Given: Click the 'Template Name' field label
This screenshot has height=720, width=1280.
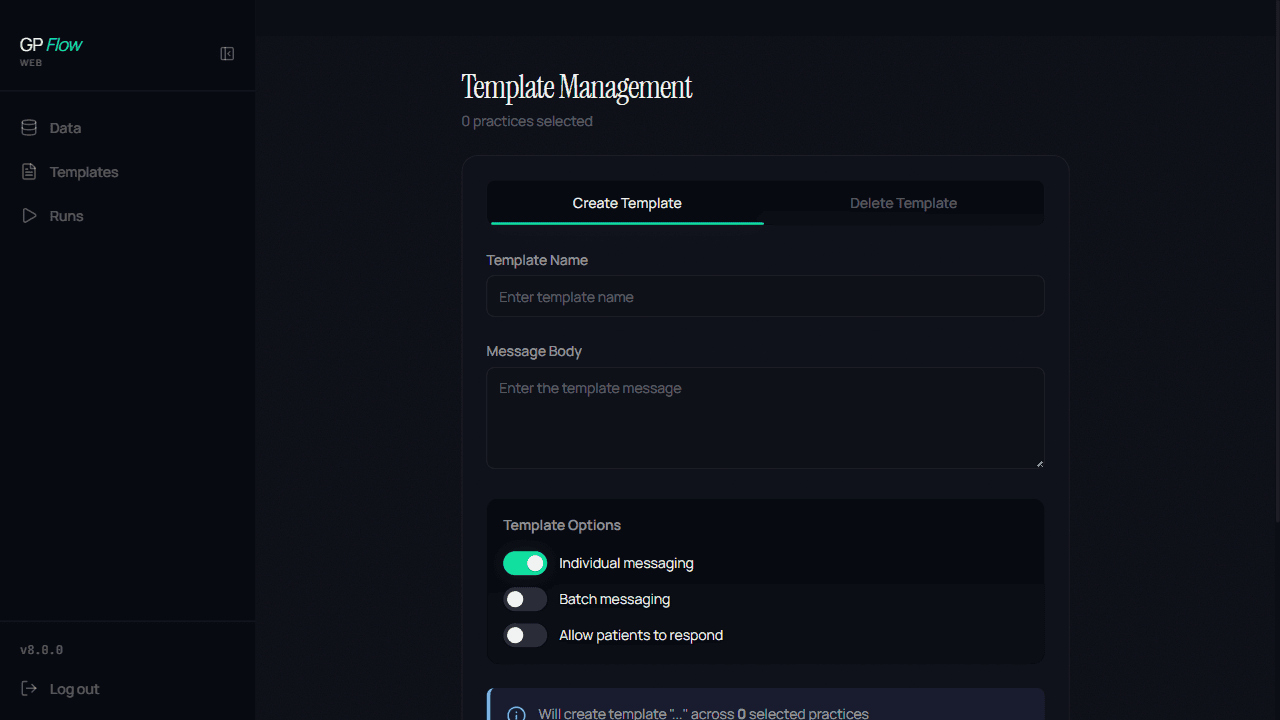Looking at the screenshot, I should click(537, 260).
